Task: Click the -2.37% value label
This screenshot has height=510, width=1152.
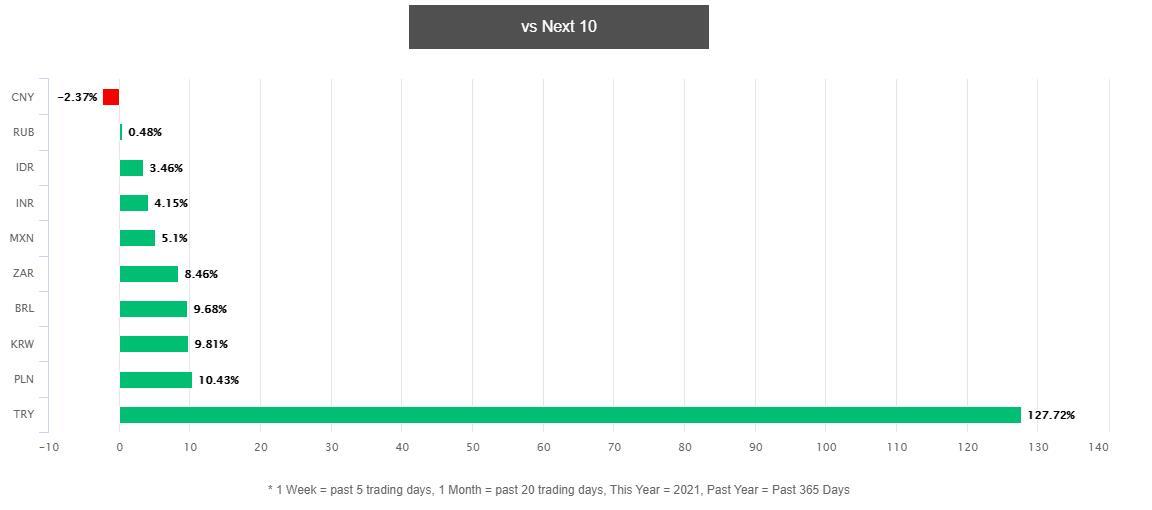Action: tap(77, 97)
